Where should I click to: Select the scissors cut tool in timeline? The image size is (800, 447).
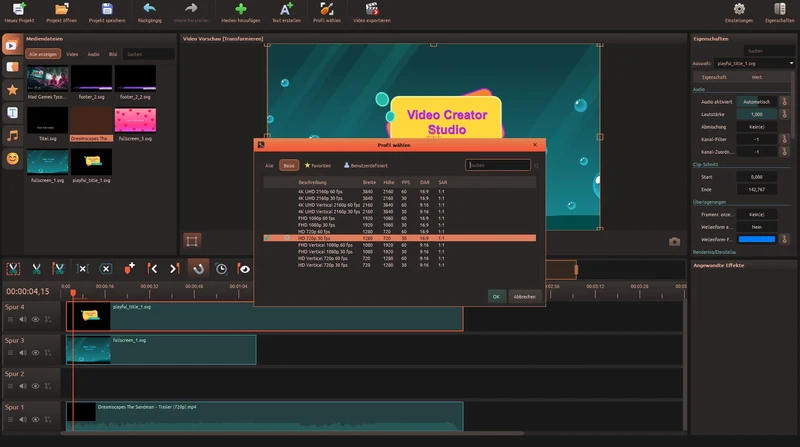pos(36,268)
